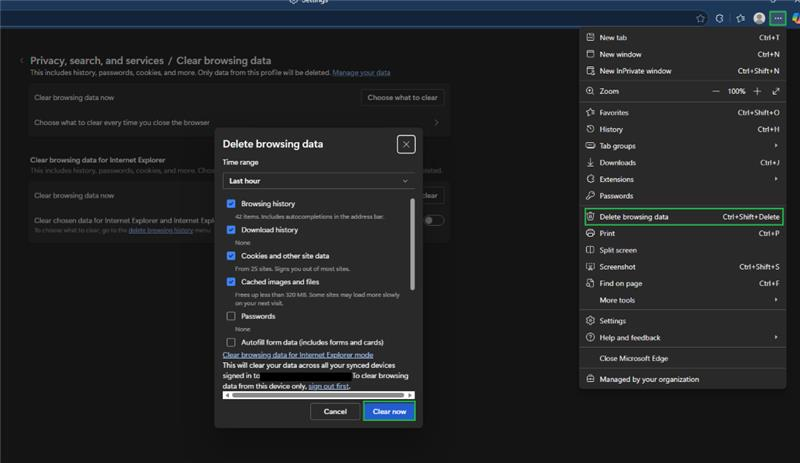Uncheck the Browsing history checkbox
The image size is (800, 463).
[x=231, y=204]
